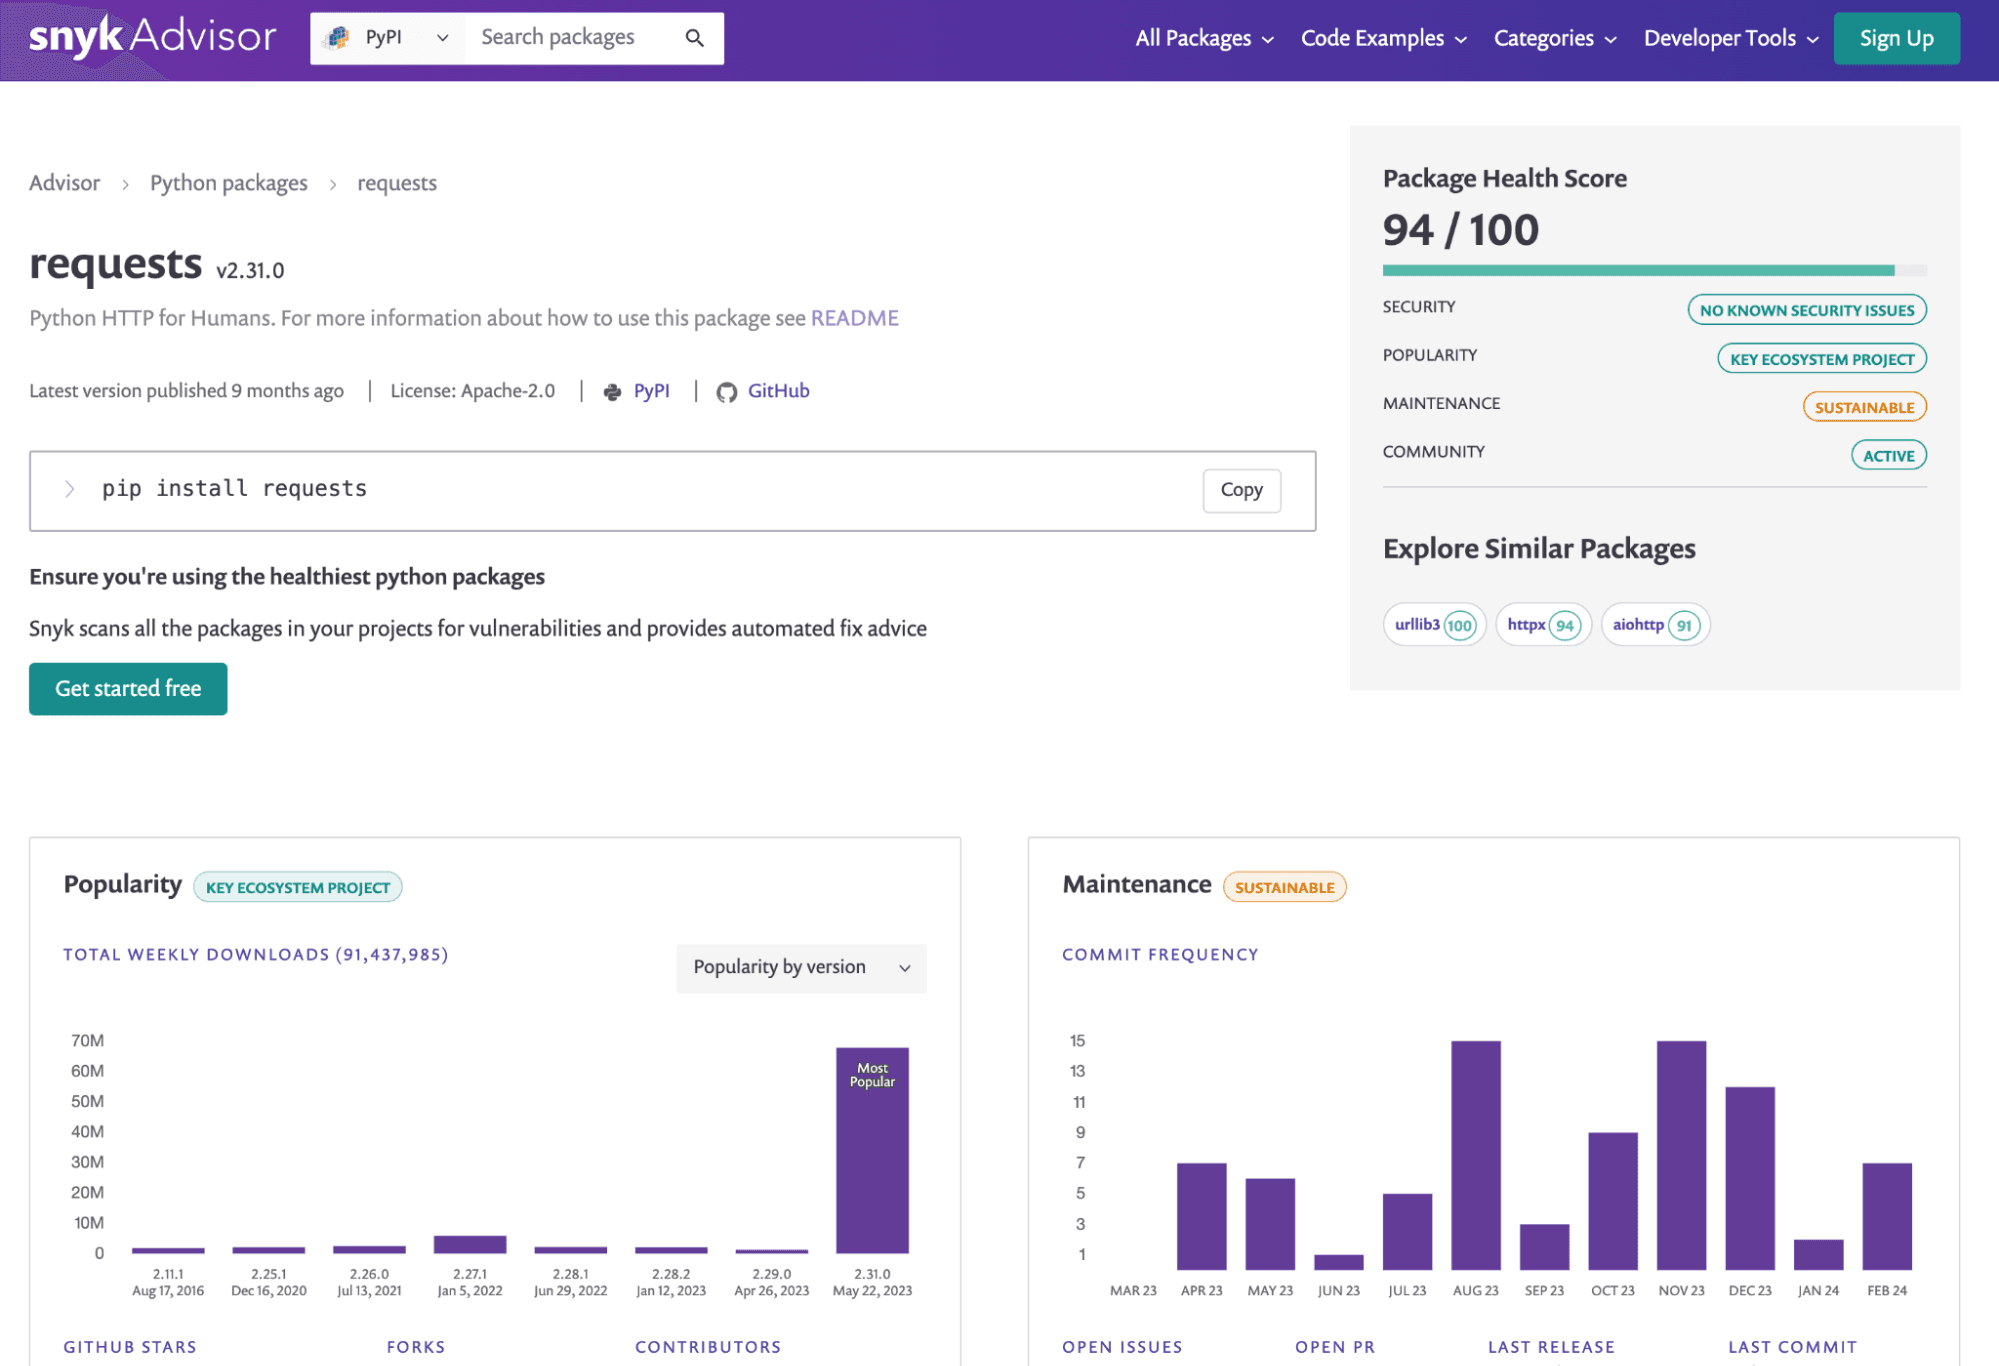Click the search magnifier icon
The width and height of the screenshot is (1999, 1366).
click(x=696, y=38)
